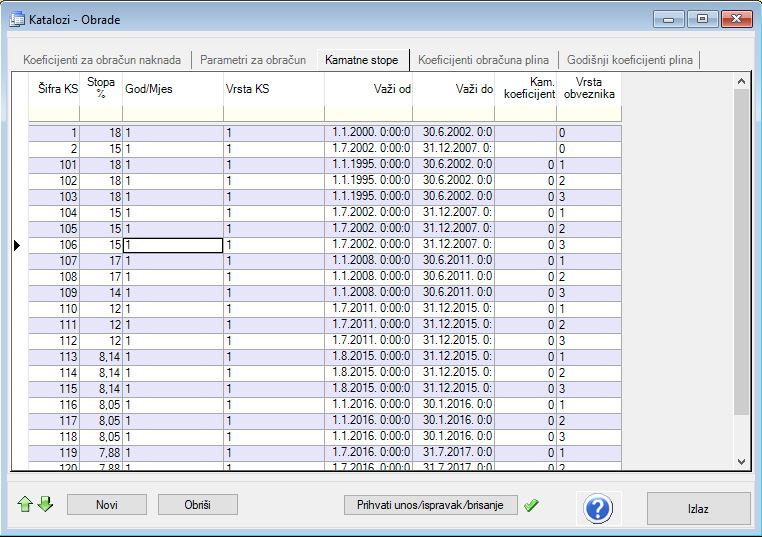Click the Vrijedi od column header 'Važi od'
The width and height of the screenshot is (762, 537).
369,89
